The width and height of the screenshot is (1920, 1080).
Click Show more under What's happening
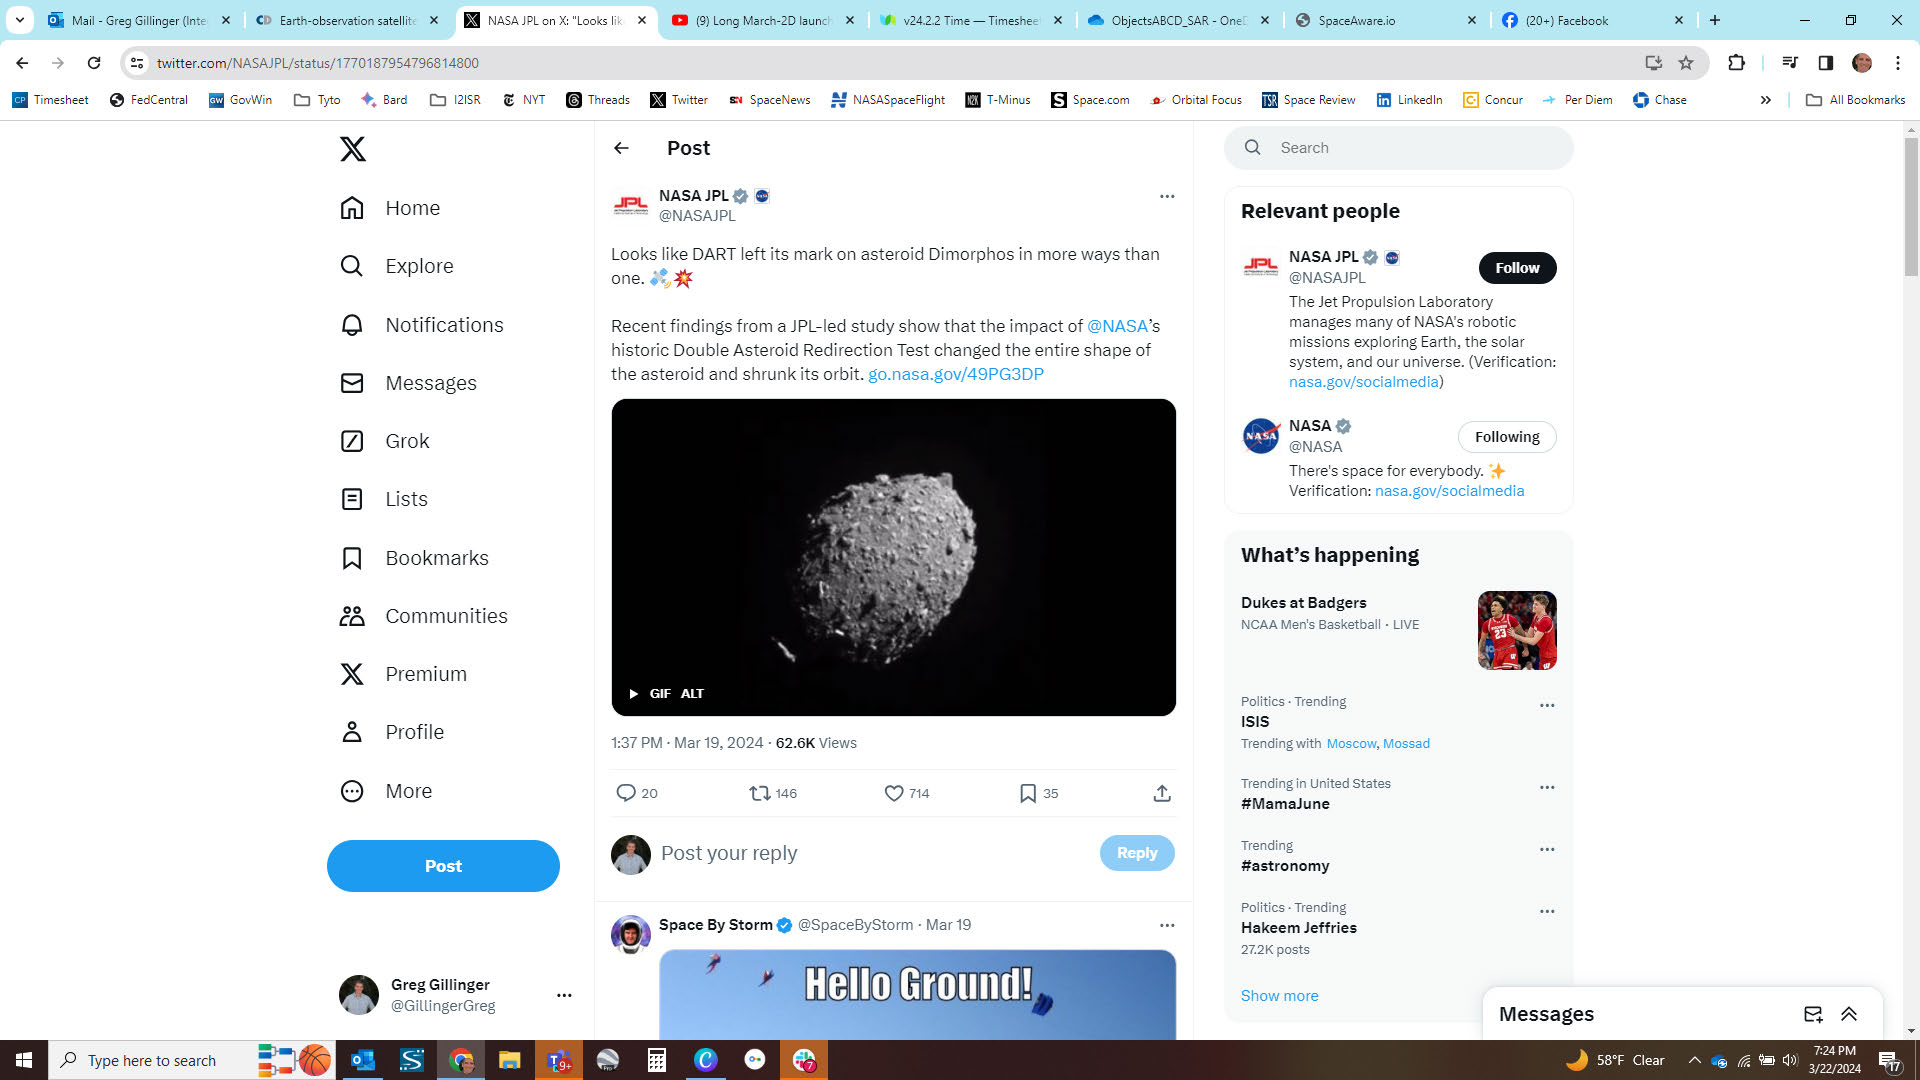[x=1279, y=996]
